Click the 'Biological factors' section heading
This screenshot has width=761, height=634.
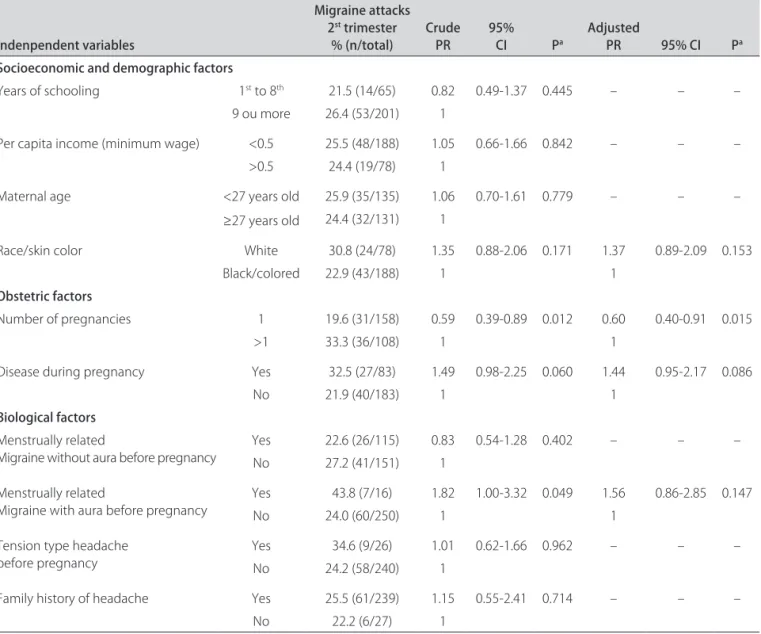click(x=48, y=417)
